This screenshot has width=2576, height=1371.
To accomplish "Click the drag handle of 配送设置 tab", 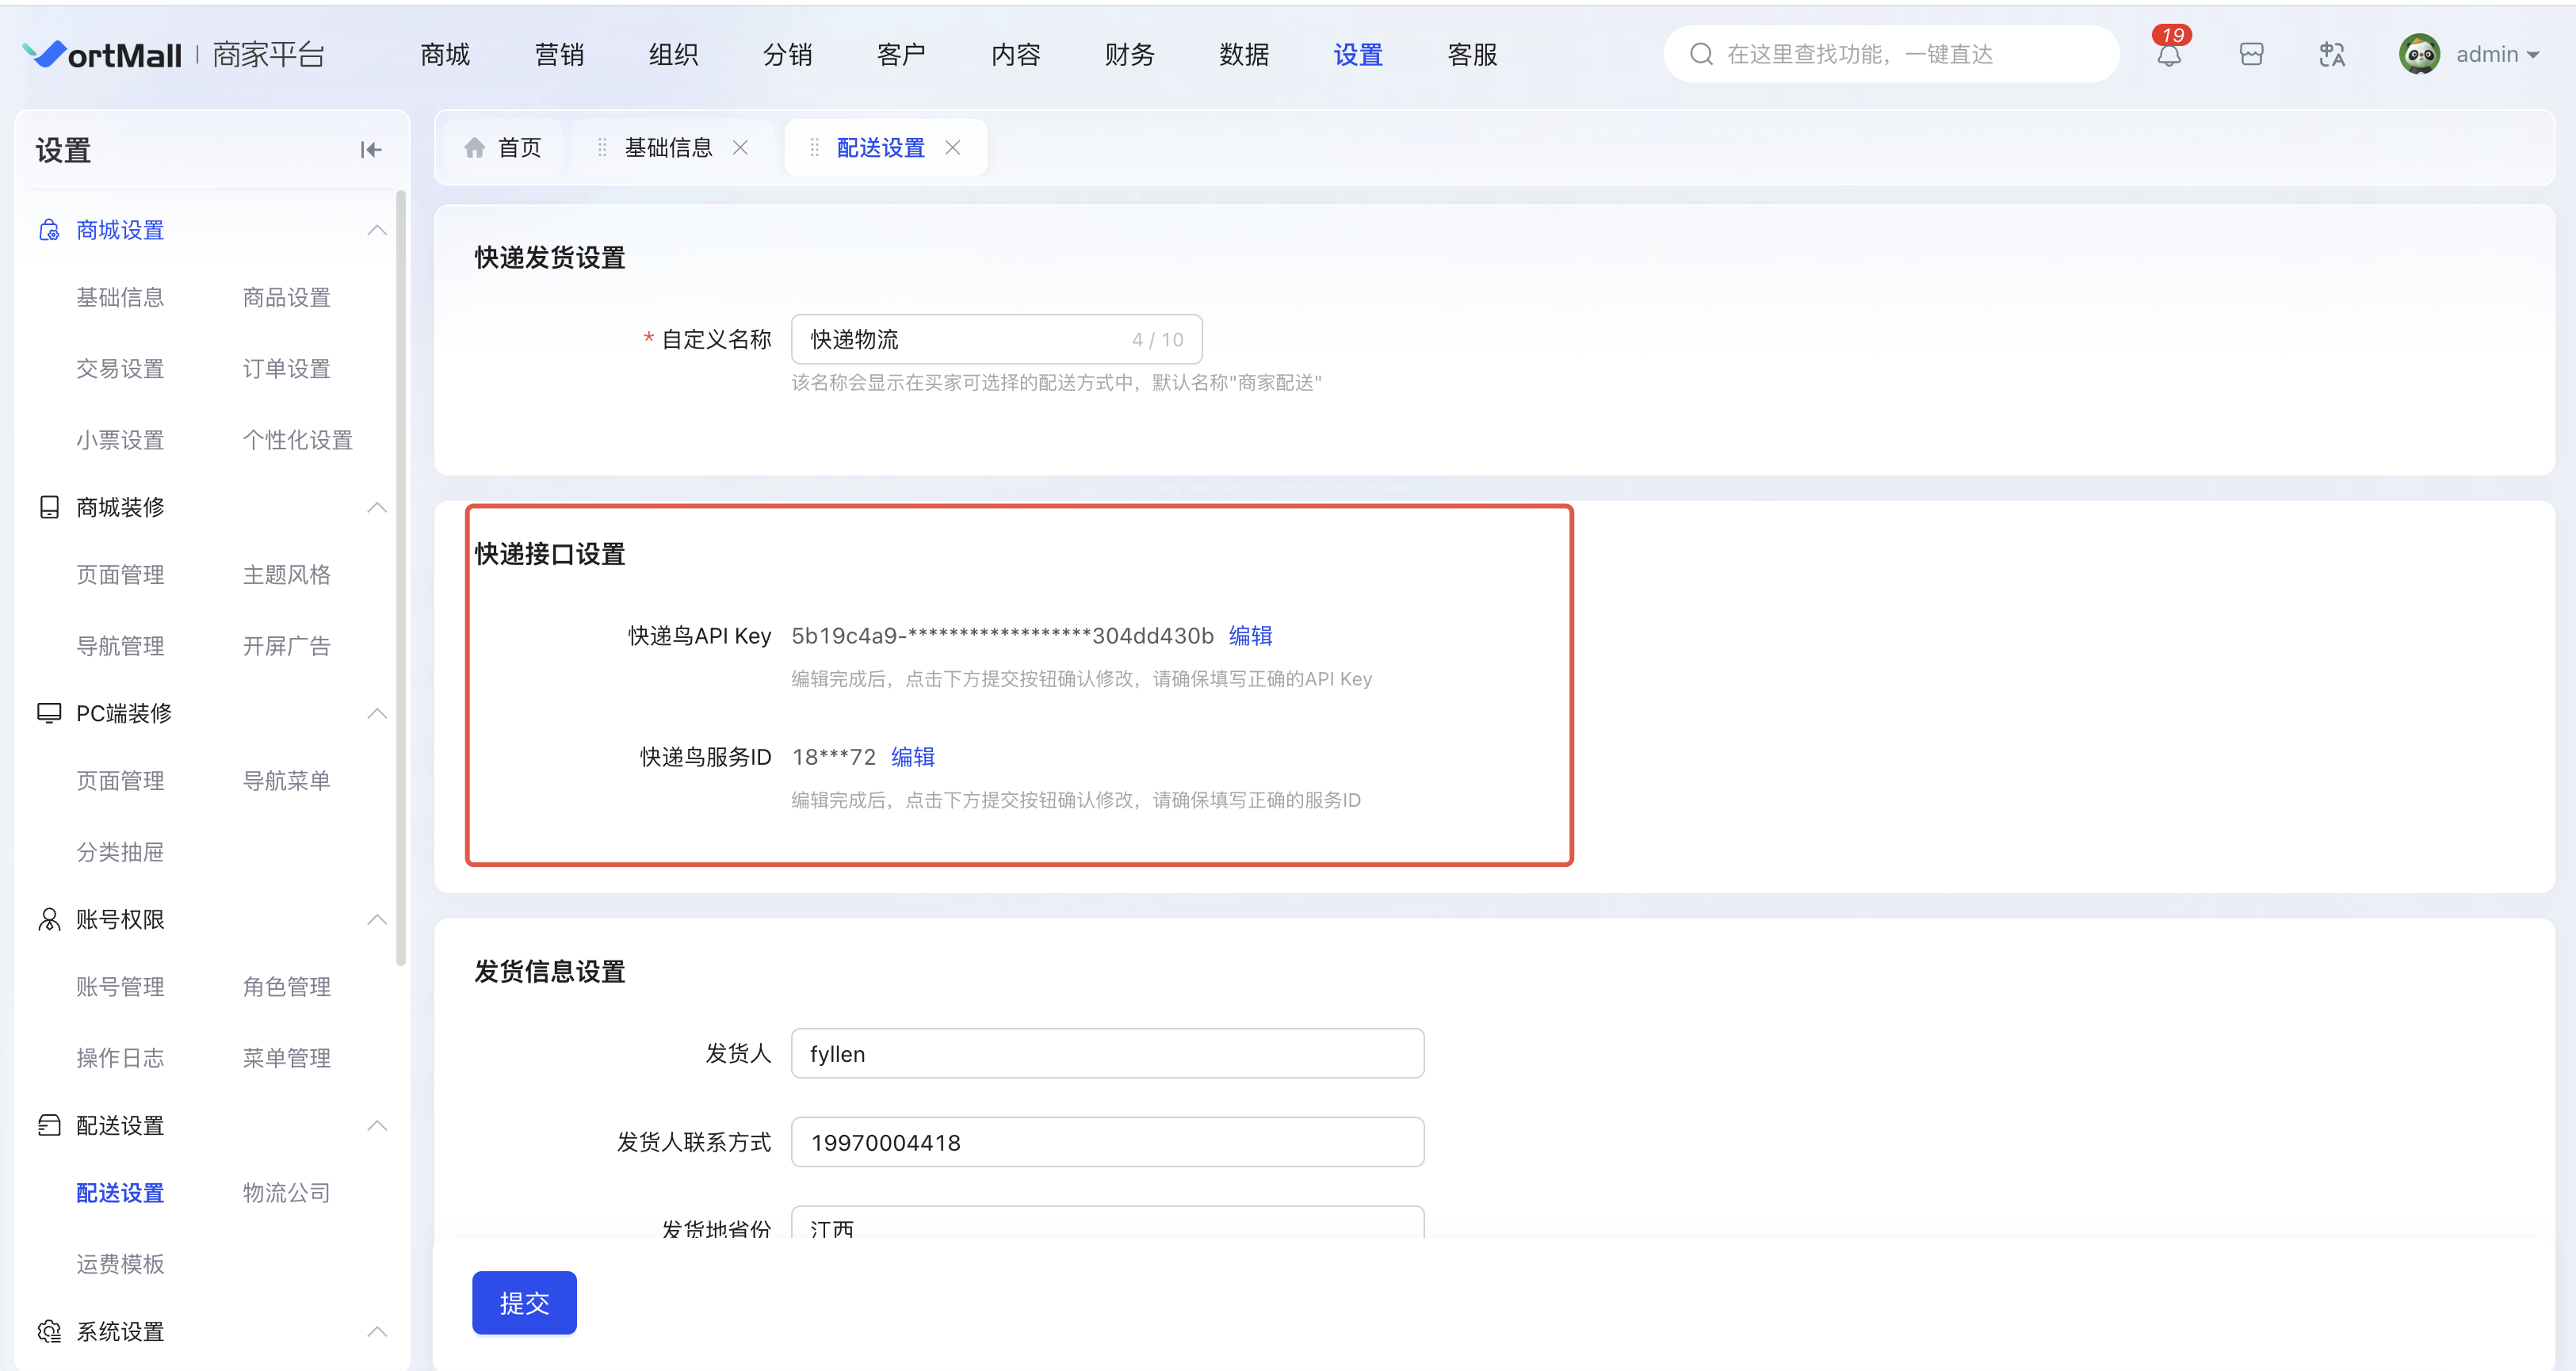I will click(x=814, y=148).
